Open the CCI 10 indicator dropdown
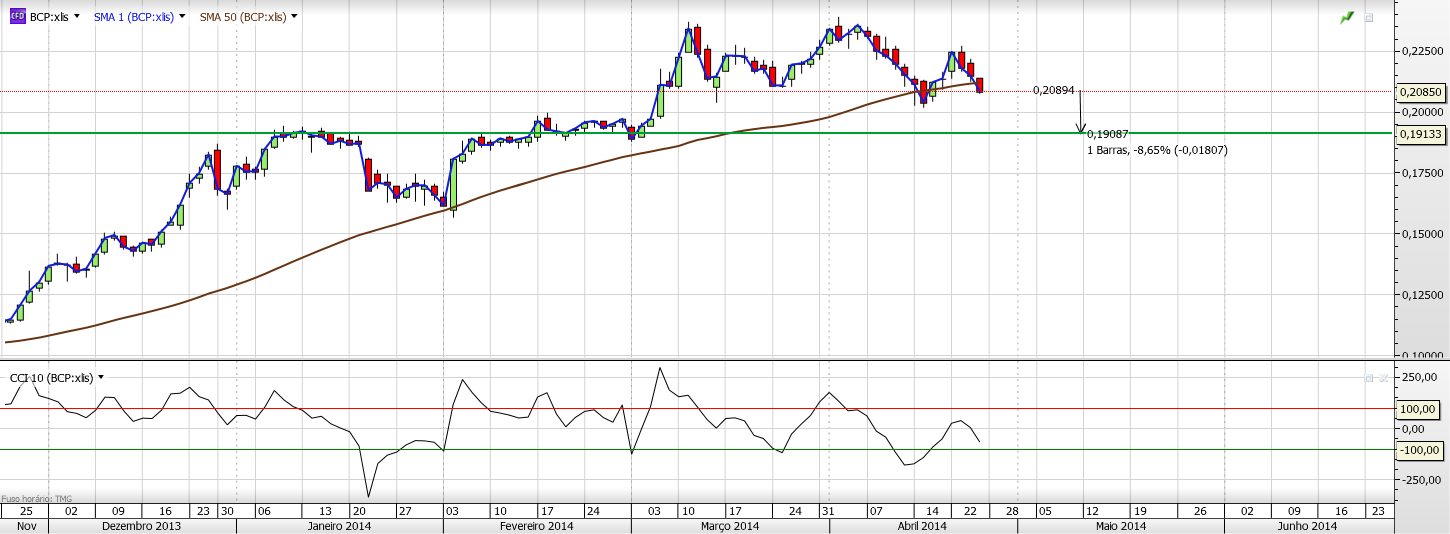 pyautogui.click(x=100, y=378)
